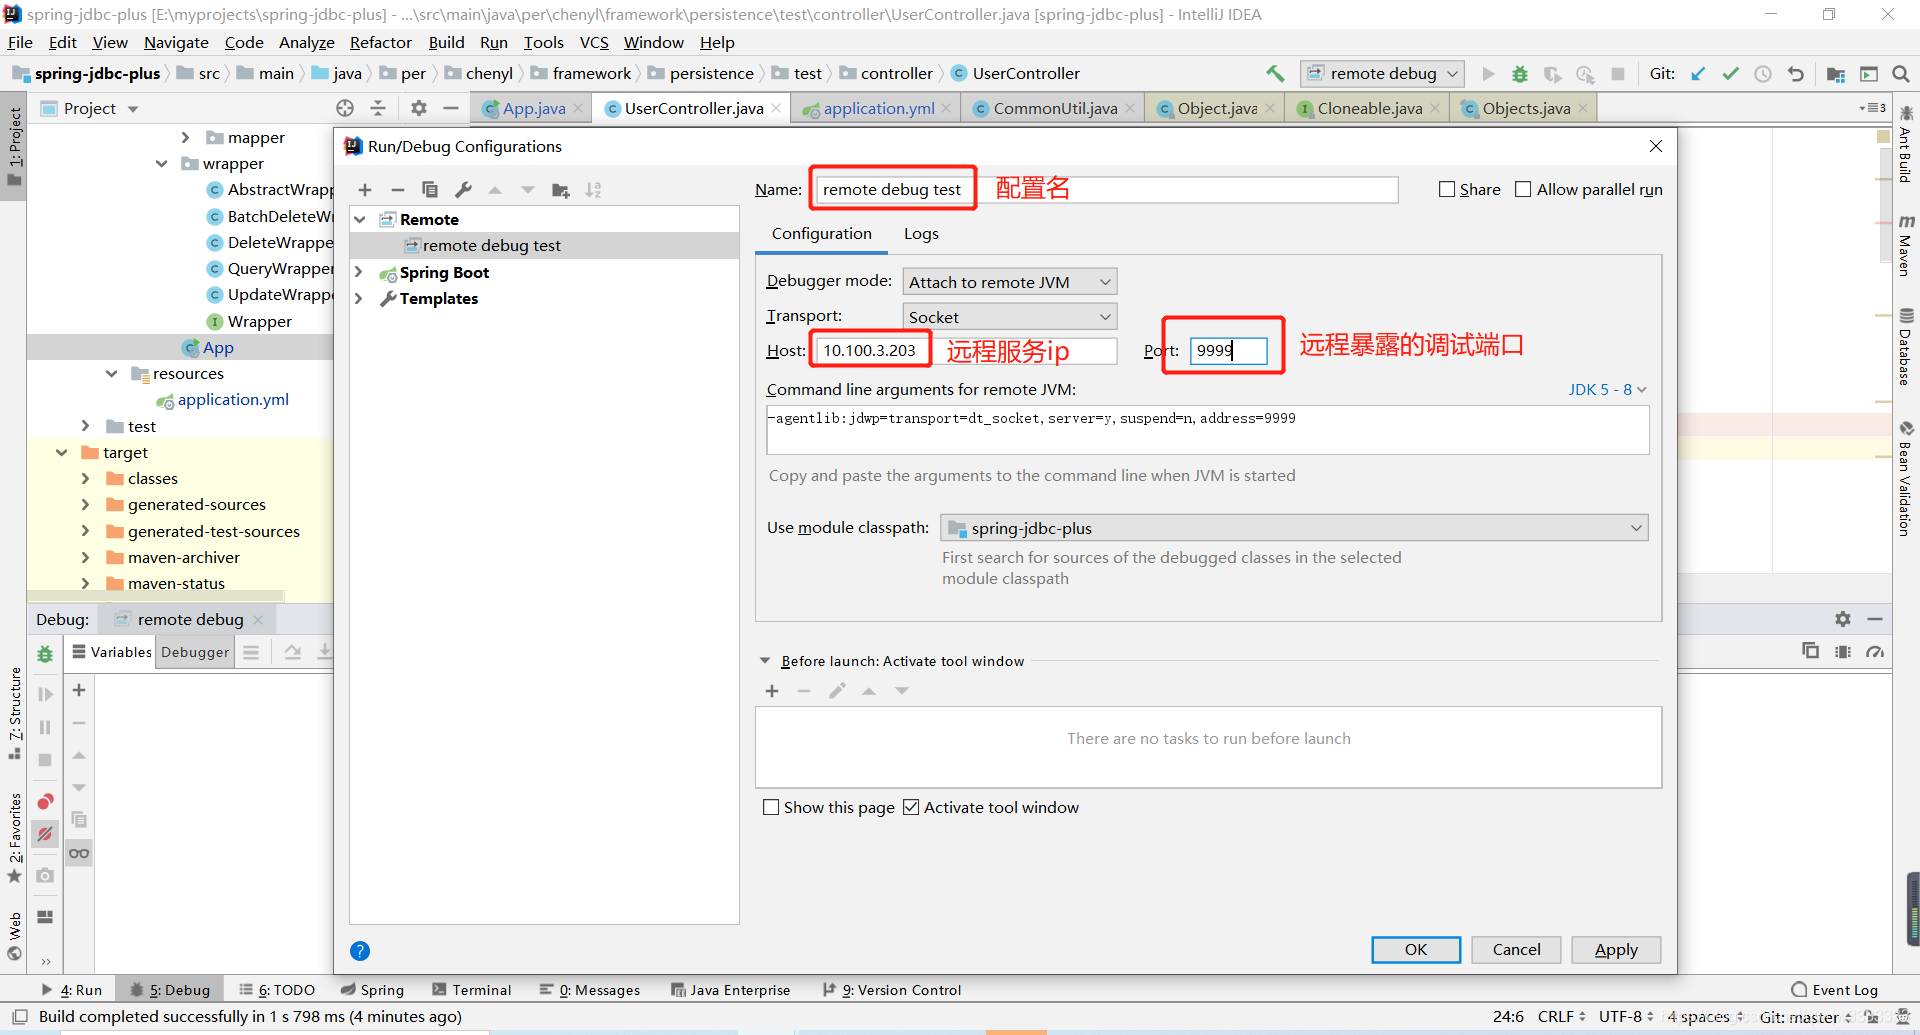Select application.yml in Project tree
Viewport: 1920px width, 1035px height.
click(233, 399)
